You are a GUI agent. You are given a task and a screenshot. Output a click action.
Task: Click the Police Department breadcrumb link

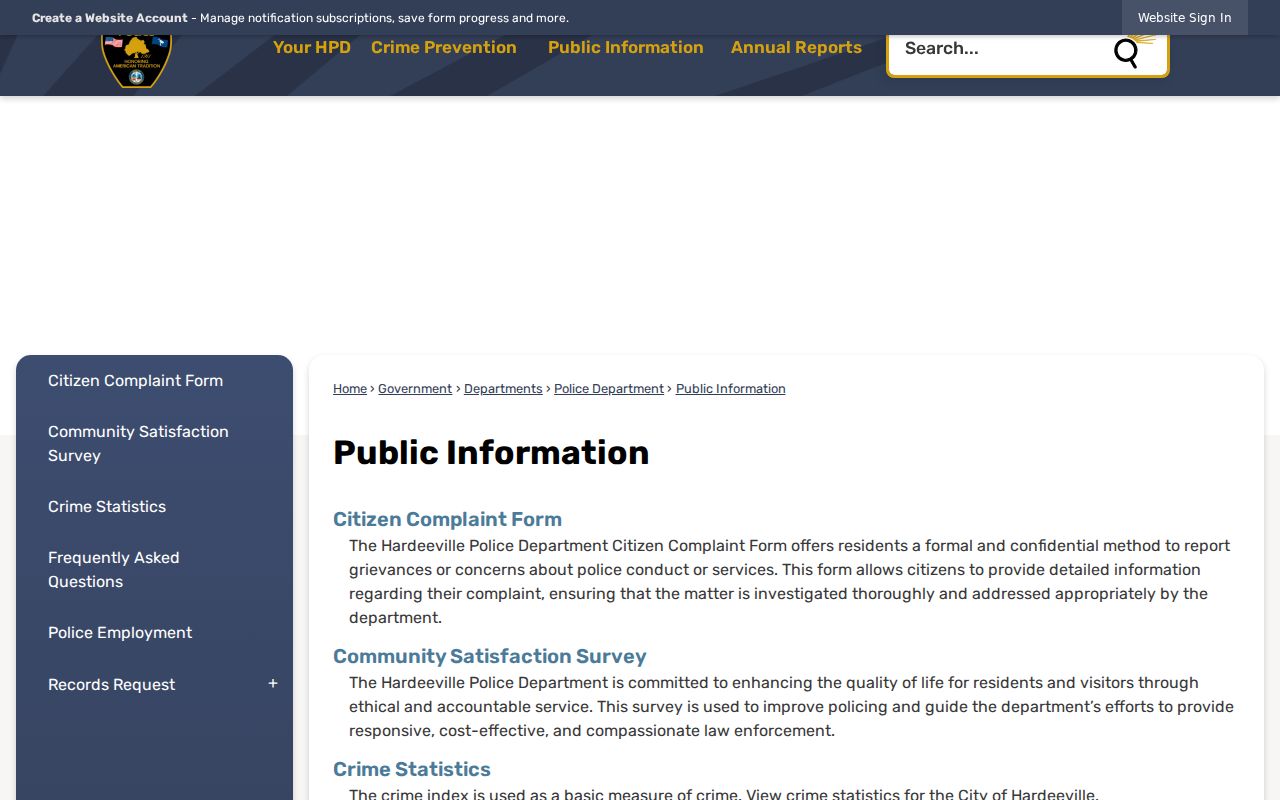pyautogui.click(x=609, y=389)
